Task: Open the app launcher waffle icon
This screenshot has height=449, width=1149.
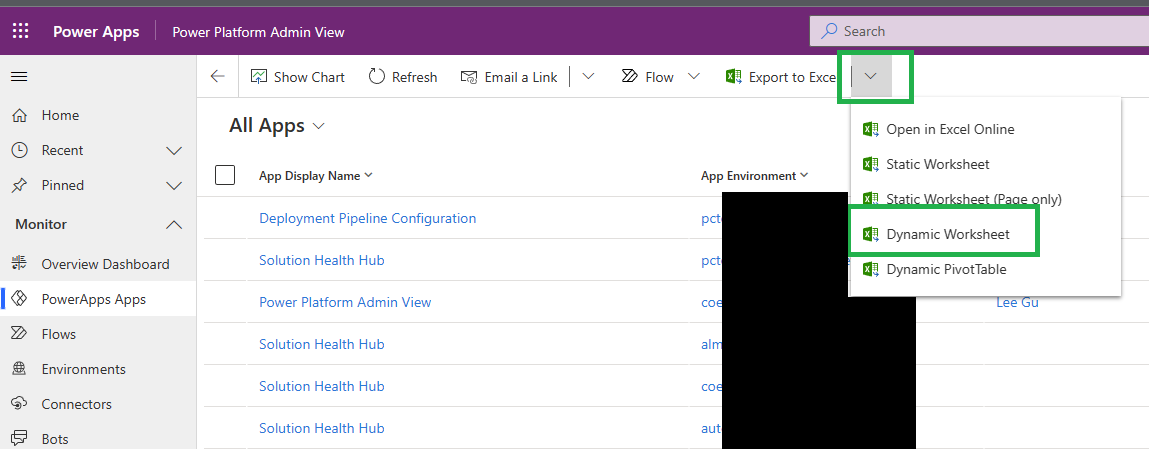Action: pos(21,31)
